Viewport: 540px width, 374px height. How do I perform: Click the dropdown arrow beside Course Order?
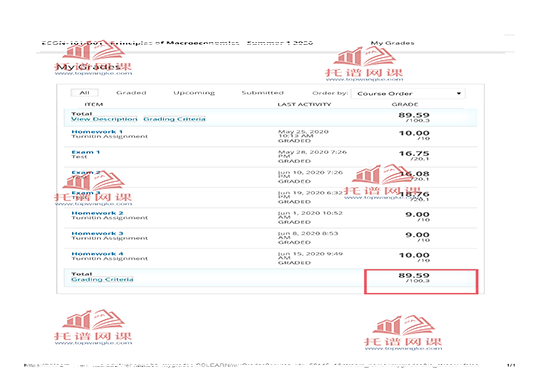click(x=459, y=94)
